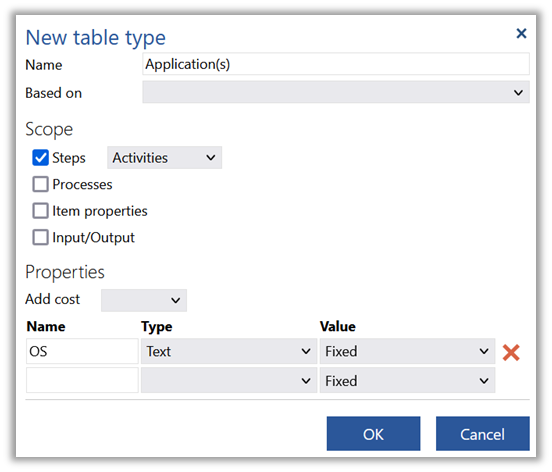Image resolution: width=552 pixels, height=472 pixels.
Task: Open the Add cost dropdown
Action: coord(144,300)
